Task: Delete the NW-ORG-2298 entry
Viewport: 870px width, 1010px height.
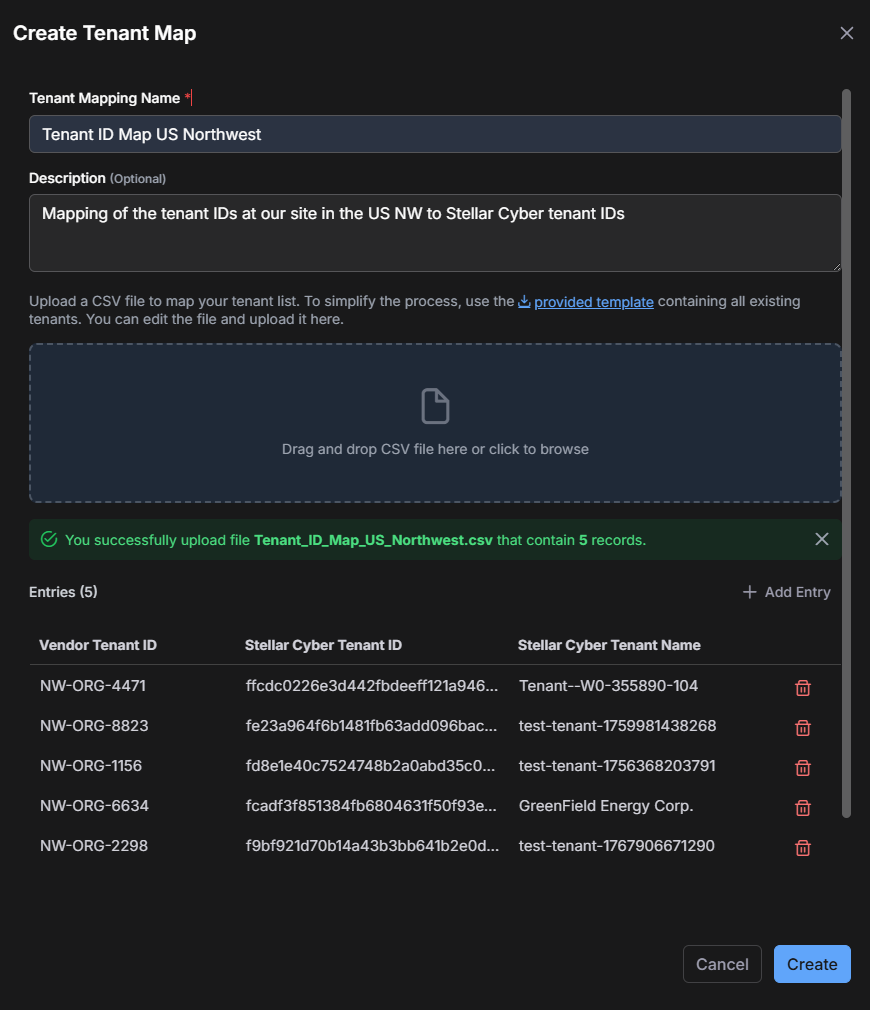Action: pos(802,847)
